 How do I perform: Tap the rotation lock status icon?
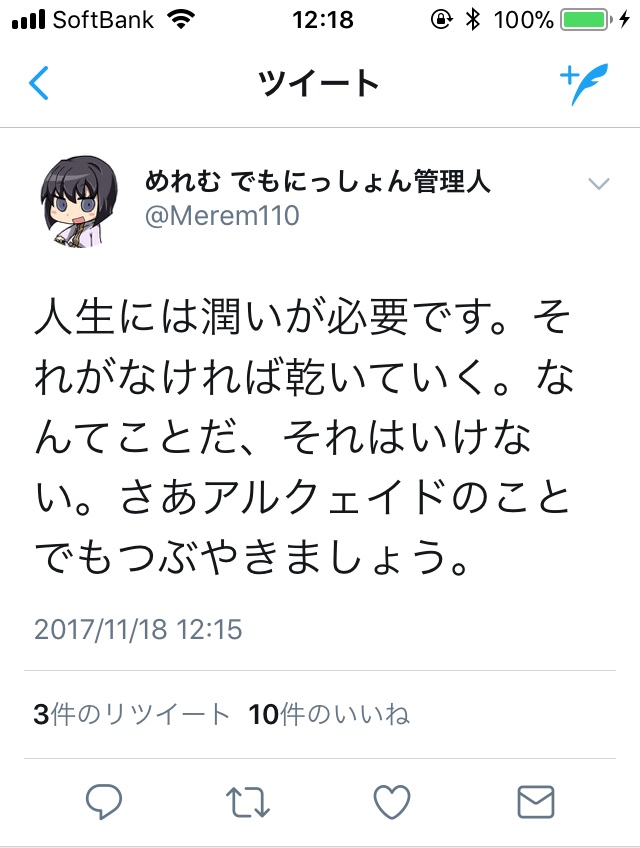pos(441,20)
